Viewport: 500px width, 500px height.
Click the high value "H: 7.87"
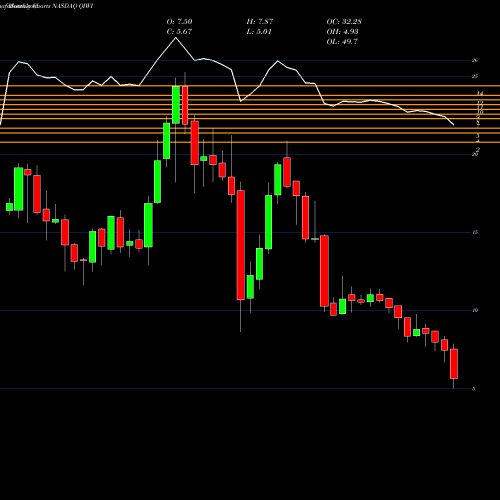coord(260,22)
